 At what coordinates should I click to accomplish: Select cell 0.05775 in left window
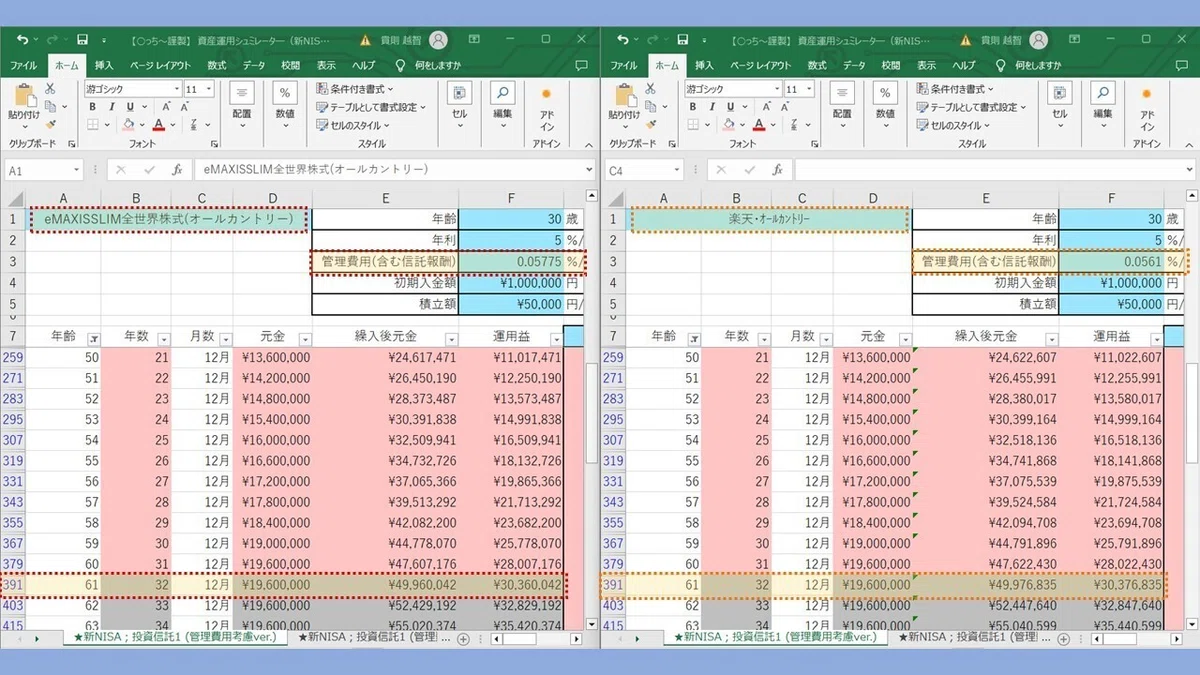point(511,262)
